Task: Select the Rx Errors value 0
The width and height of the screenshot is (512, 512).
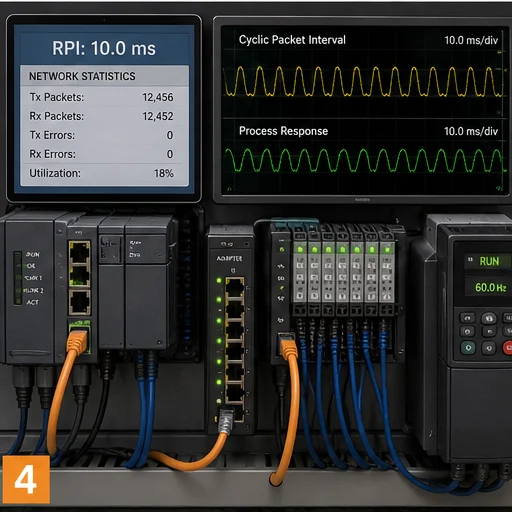Action: coord(170,154)
